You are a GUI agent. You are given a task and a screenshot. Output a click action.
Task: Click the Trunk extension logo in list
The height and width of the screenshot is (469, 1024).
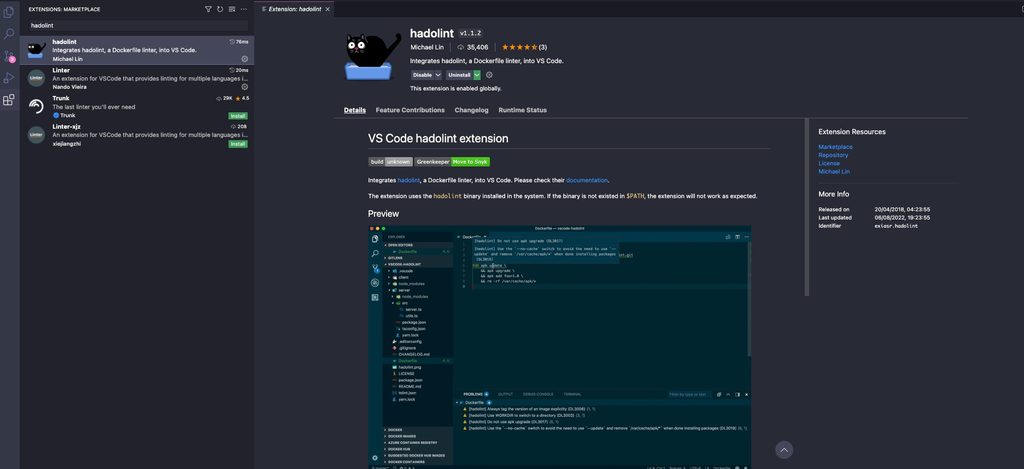37,106
